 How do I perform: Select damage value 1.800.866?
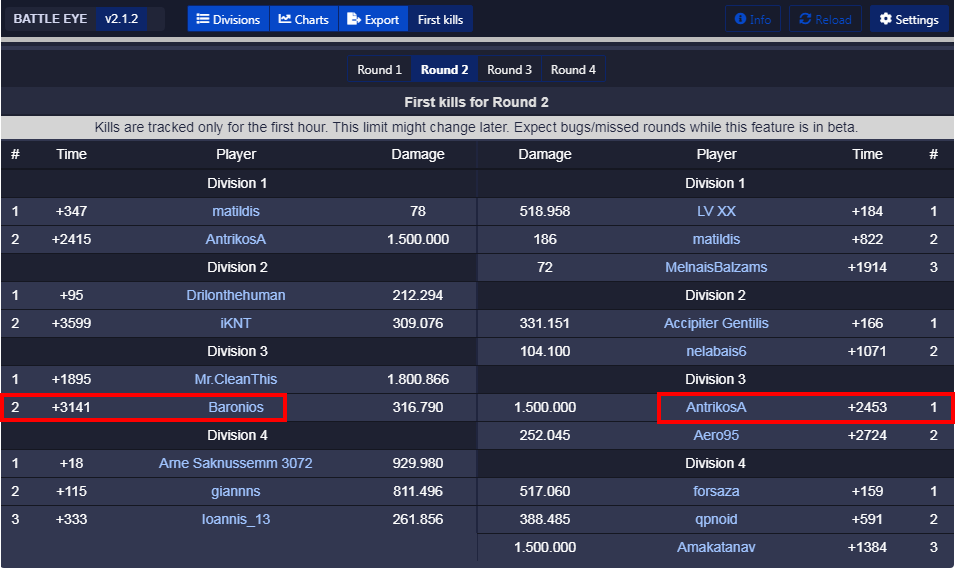[x=418, y=379]
